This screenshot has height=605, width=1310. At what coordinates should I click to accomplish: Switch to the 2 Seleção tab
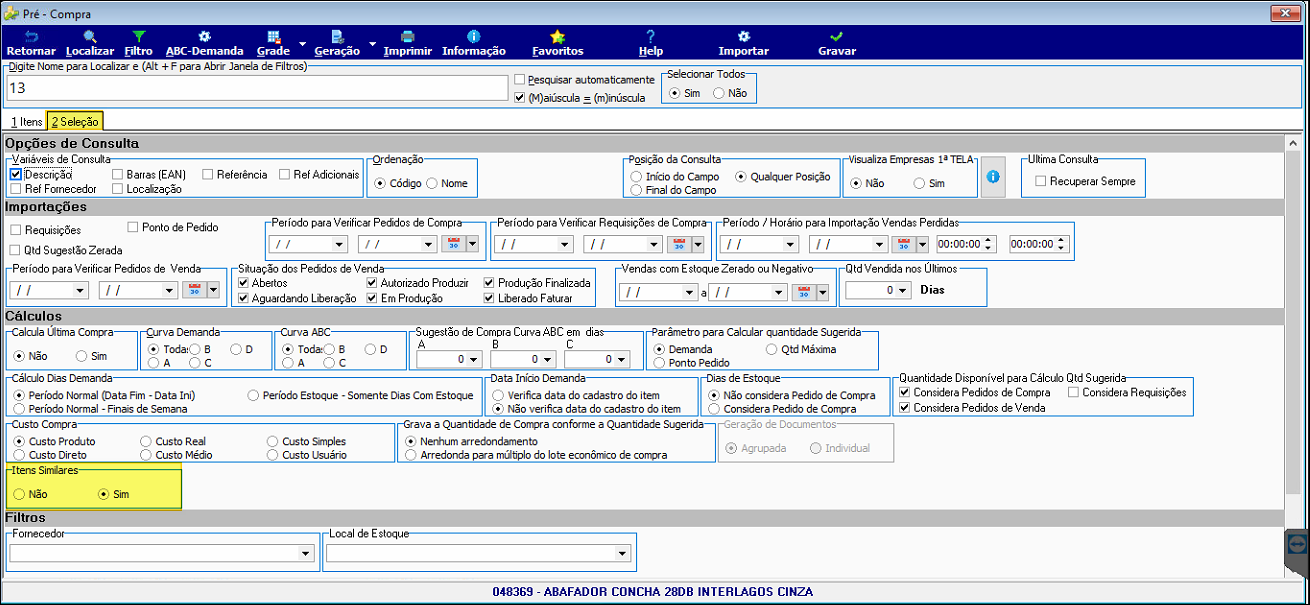pyautogui.click(x=75, y=121)
